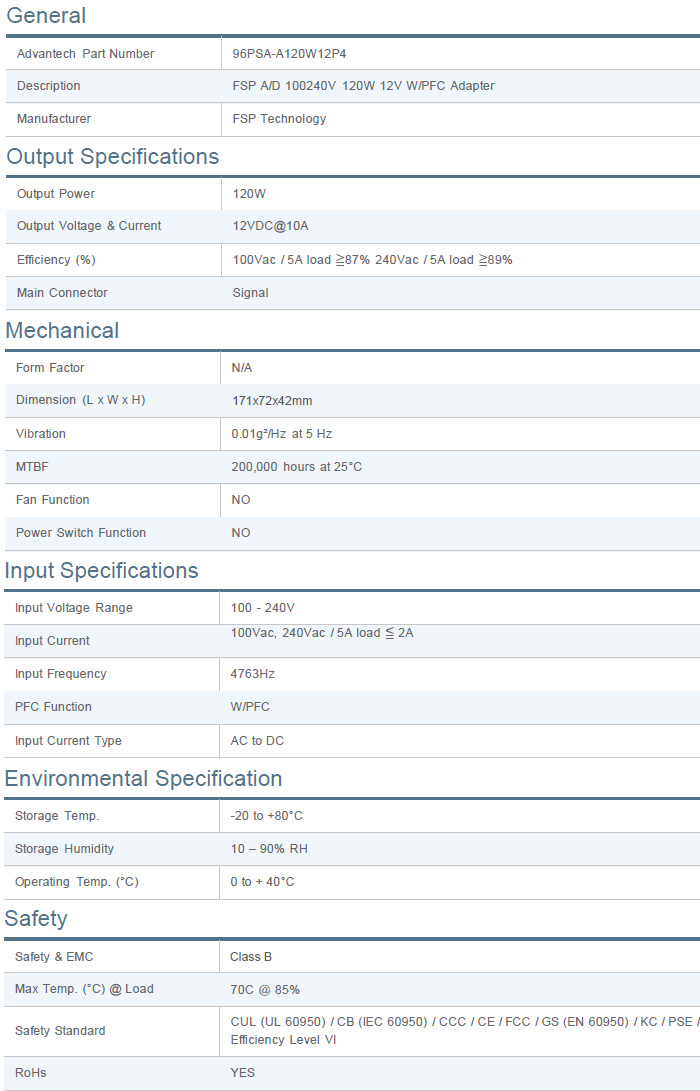Click the PFC Function row label
Screen dimensions: 700x1091
point(53,707)
